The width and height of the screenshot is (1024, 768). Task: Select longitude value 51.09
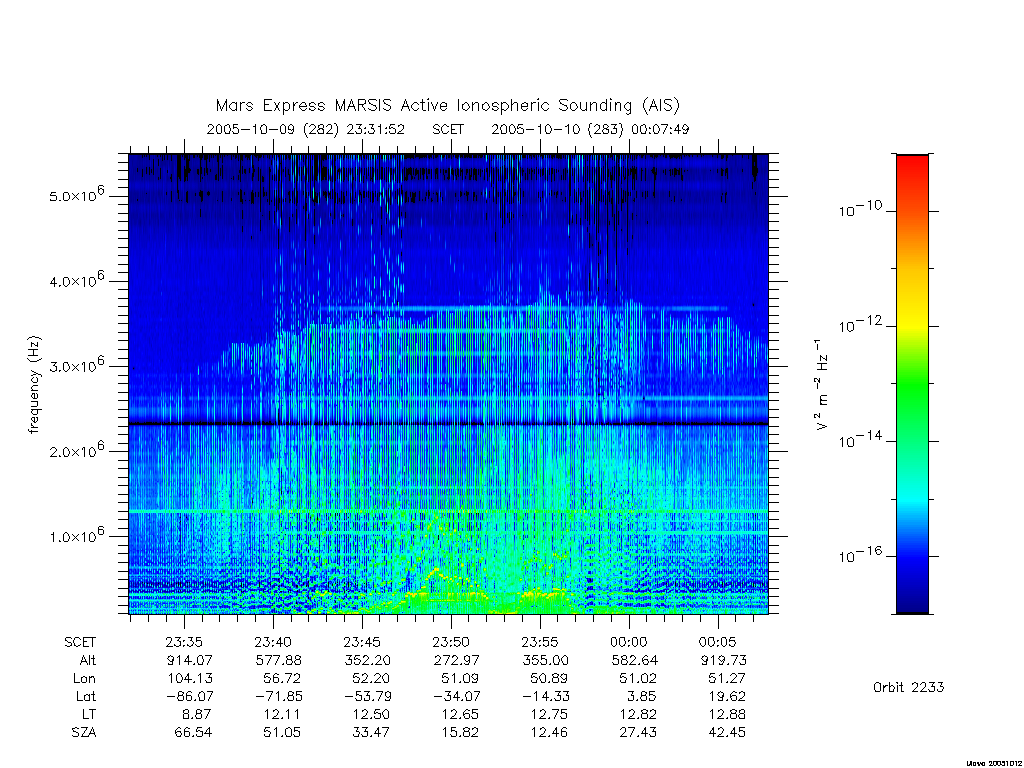(460, 679)
